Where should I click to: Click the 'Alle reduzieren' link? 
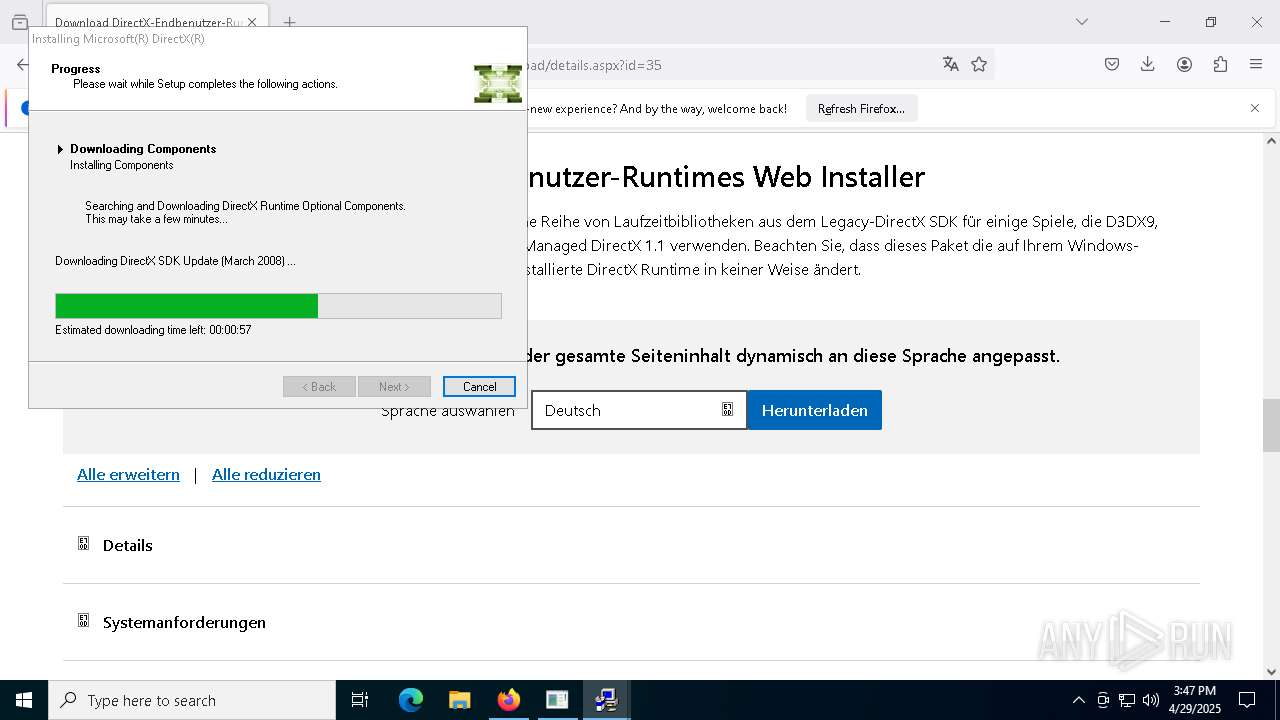point(266,474)
